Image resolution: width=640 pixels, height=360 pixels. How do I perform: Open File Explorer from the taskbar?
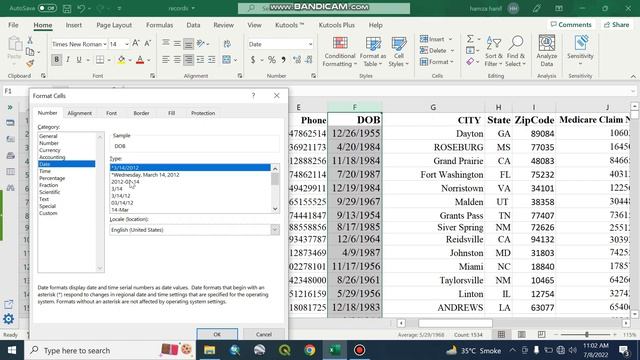[209, 350]
